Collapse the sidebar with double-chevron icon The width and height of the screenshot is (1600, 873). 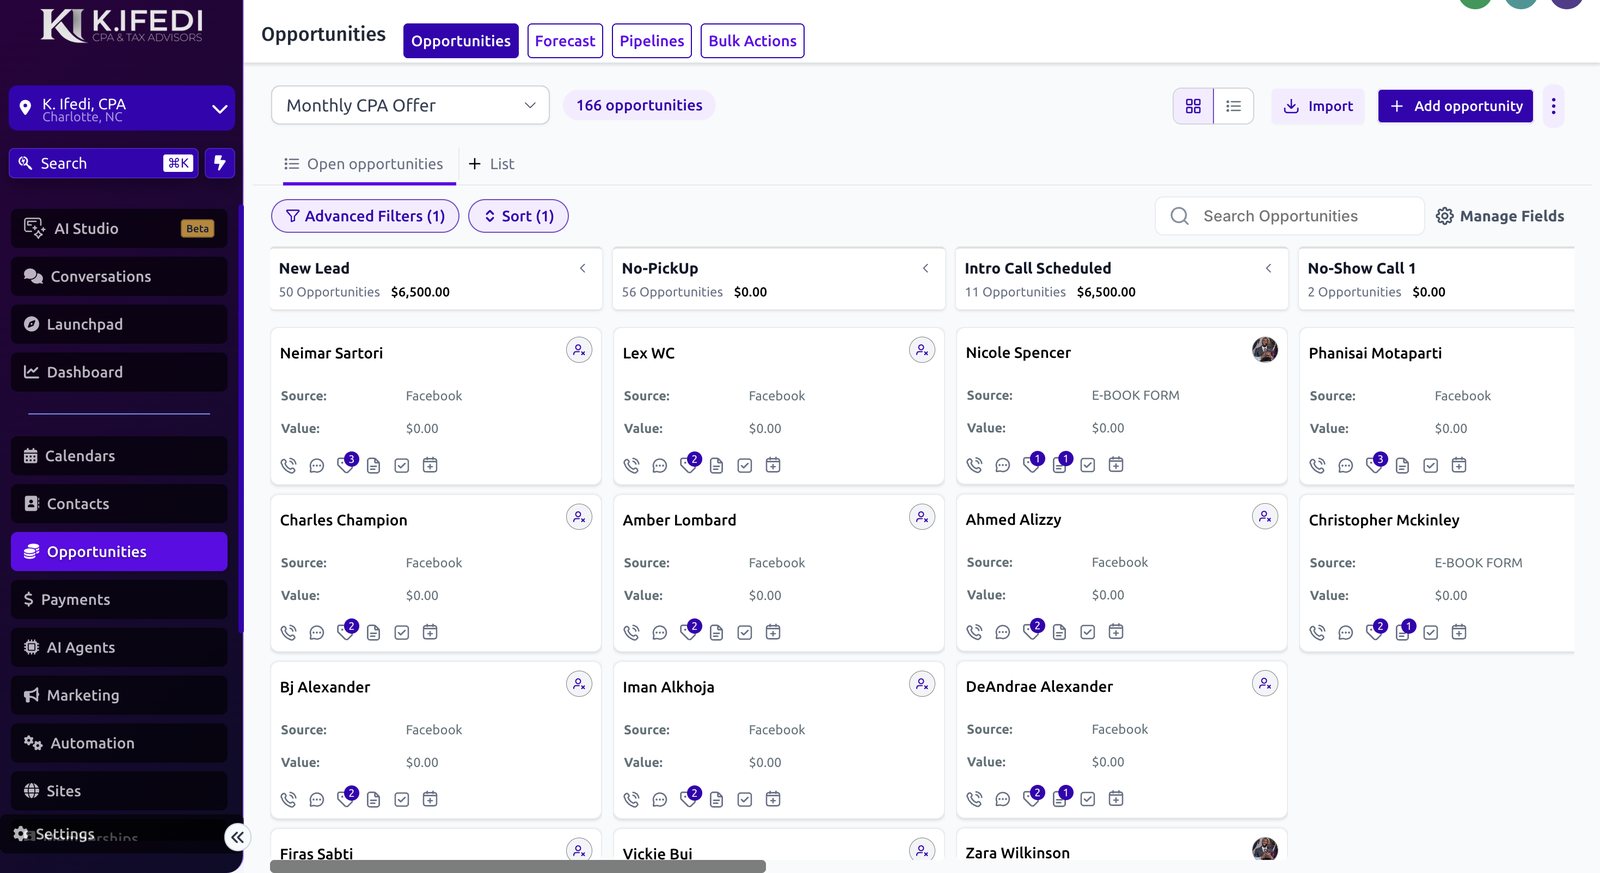237,837
